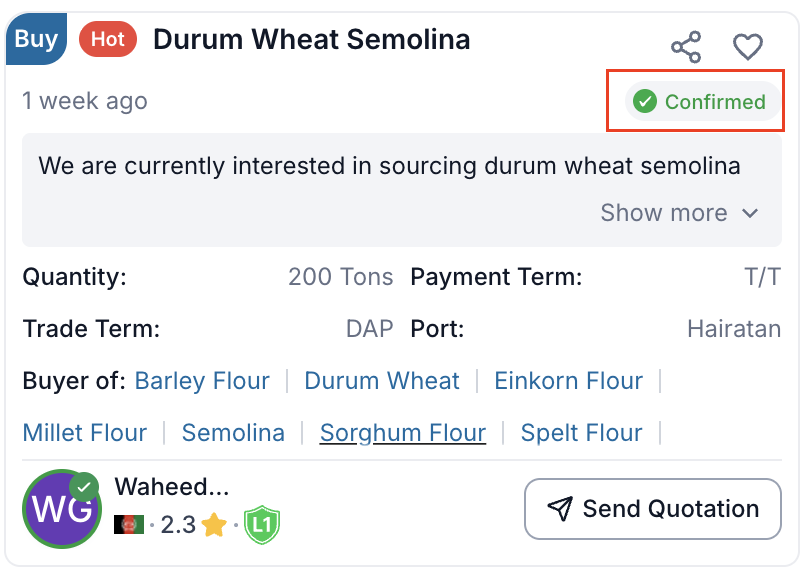
Task: Open the Durum Wheat link
Action: 382,381
